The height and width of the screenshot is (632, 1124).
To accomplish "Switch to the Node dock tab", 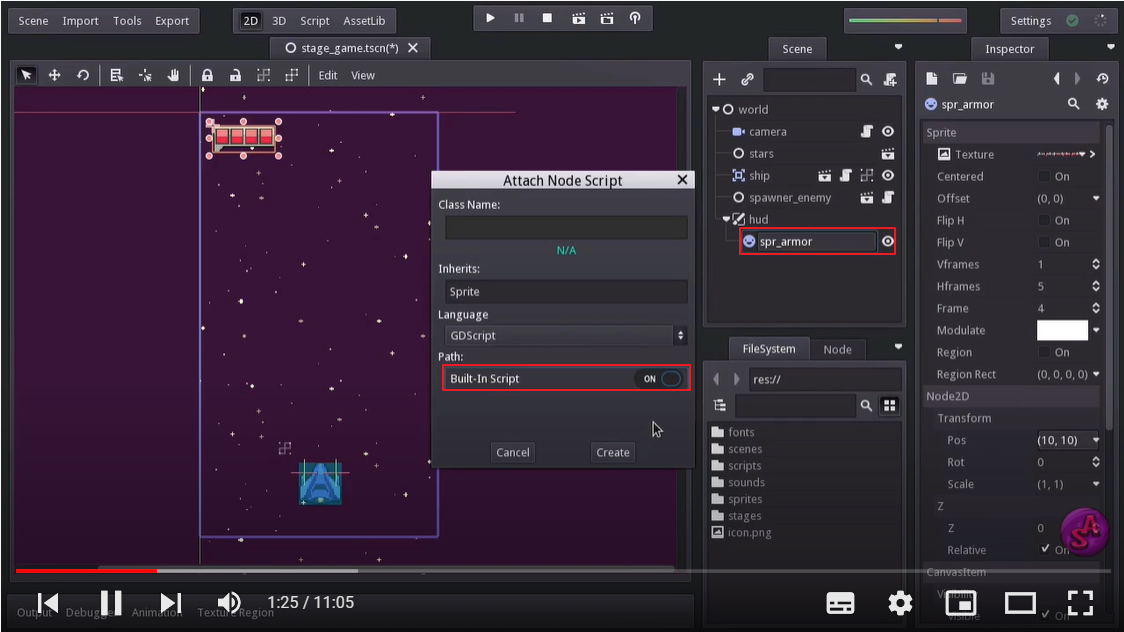I will 837,349.
